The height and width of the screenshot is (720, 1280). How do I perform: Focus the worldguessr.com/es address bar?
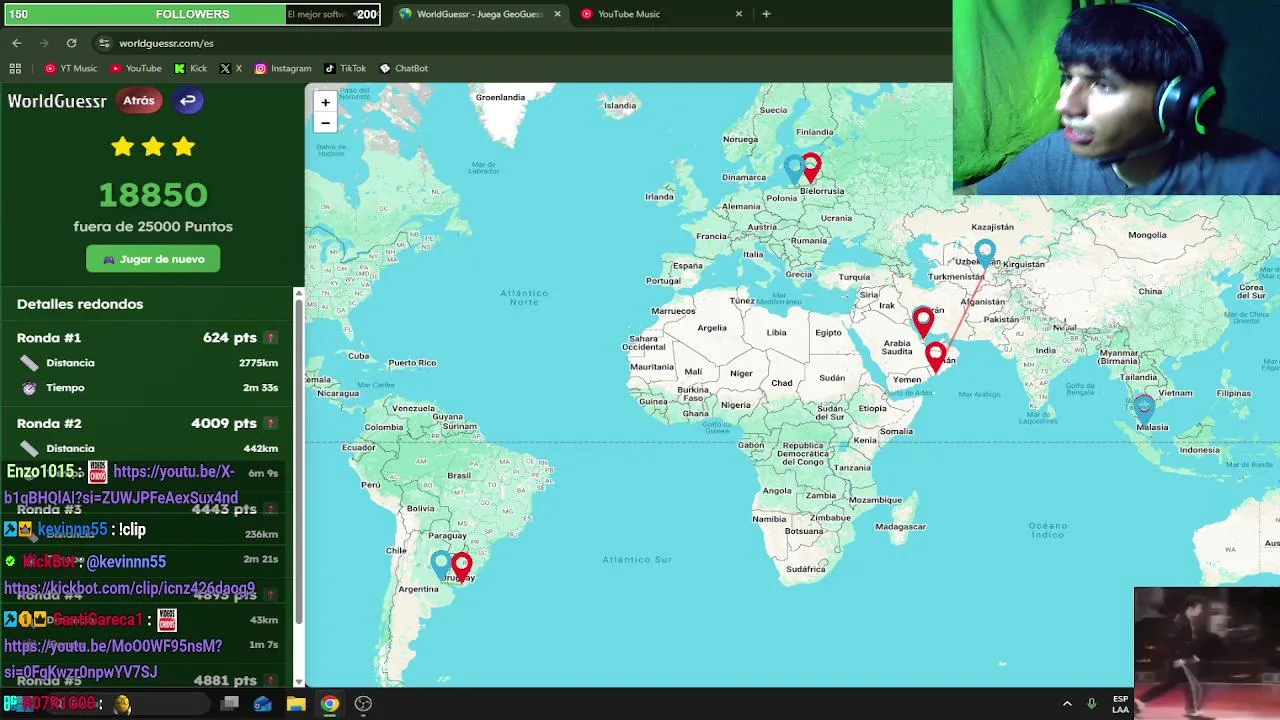click(166, 43)
